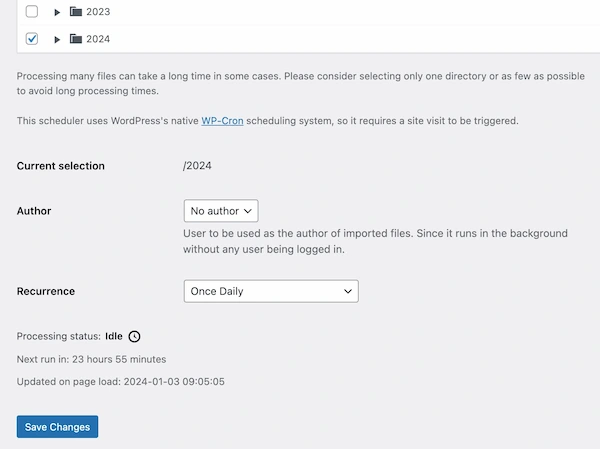The height and width of the screenshot is (449, 600).
Task: Check the 2023 folder checkbox
Action: tap(32, 11)
